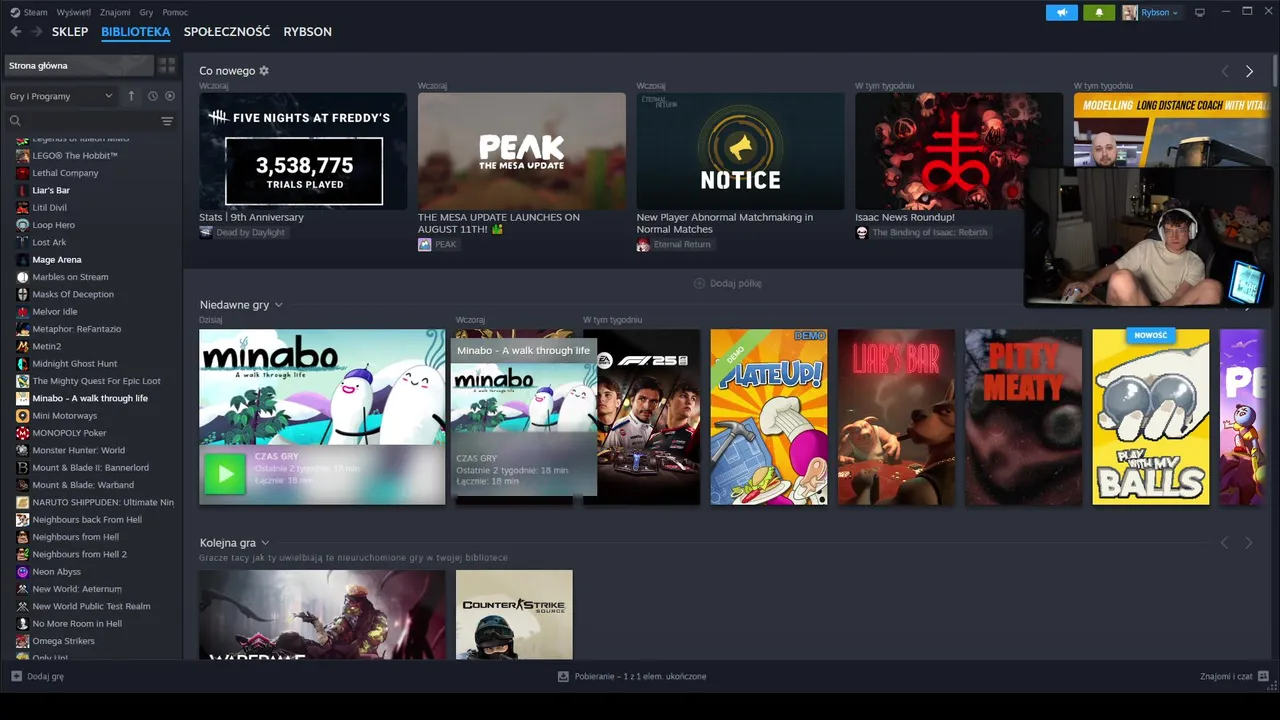Open PEAK Mesa Update news thumbnail
The image size is (1280, 720).
[x=522, y=151]
